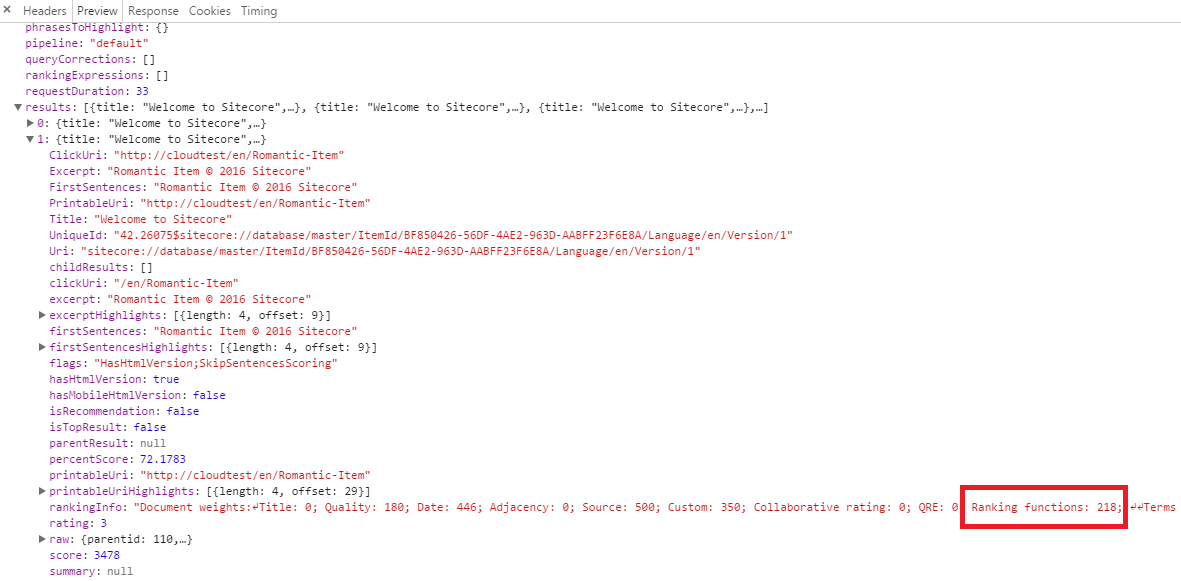The width and height of the screenshot is (1181, 581).
Task: Collapse the results array
Action: (x=18, y=107)
